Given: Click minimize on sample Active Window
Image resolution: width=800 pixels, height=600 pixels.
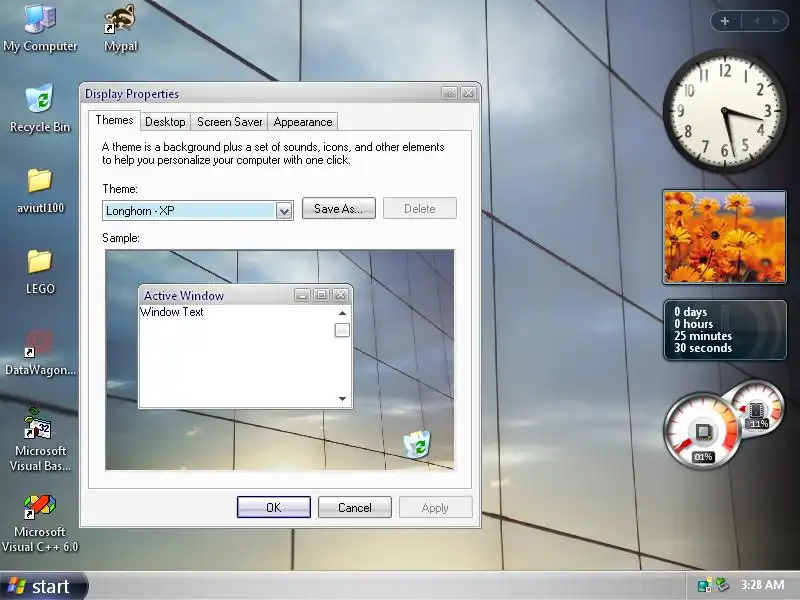Looking at the screenshot, I should coord(302,295).
